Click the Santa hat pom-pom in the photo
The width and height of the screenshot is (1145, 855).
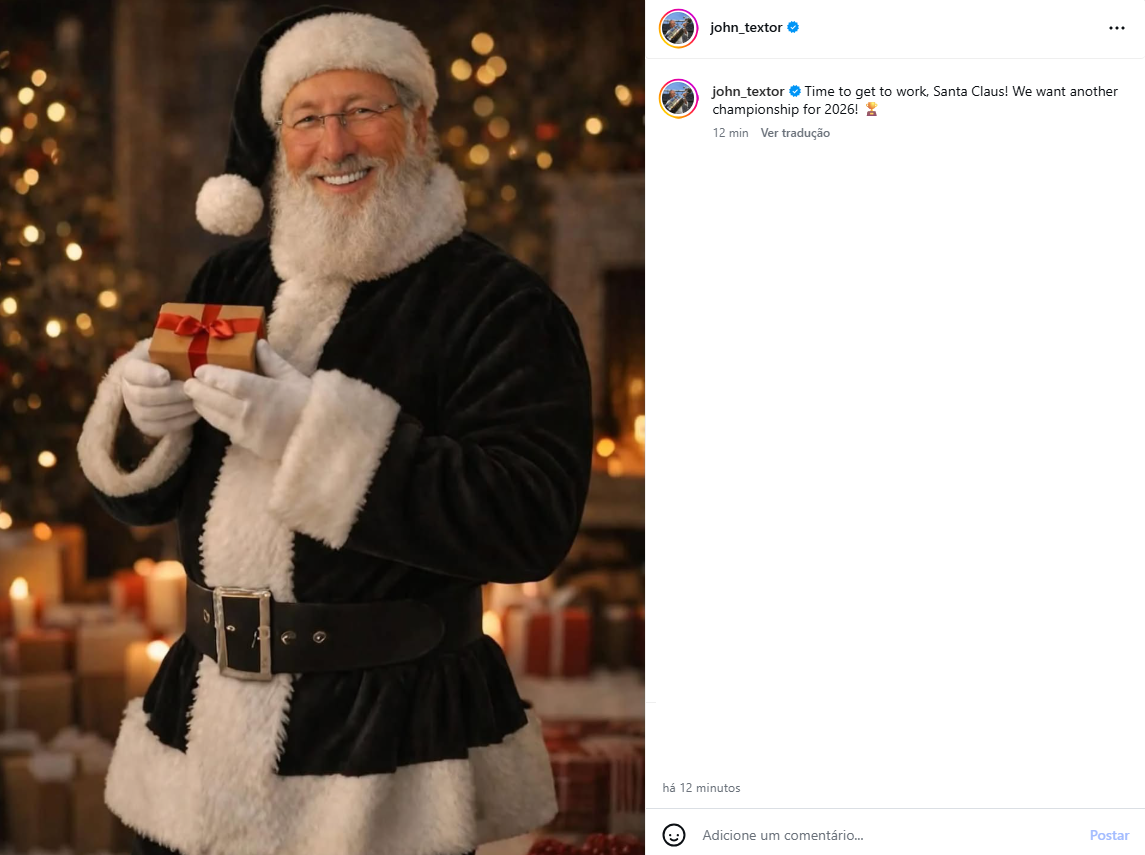coord(229,204)
